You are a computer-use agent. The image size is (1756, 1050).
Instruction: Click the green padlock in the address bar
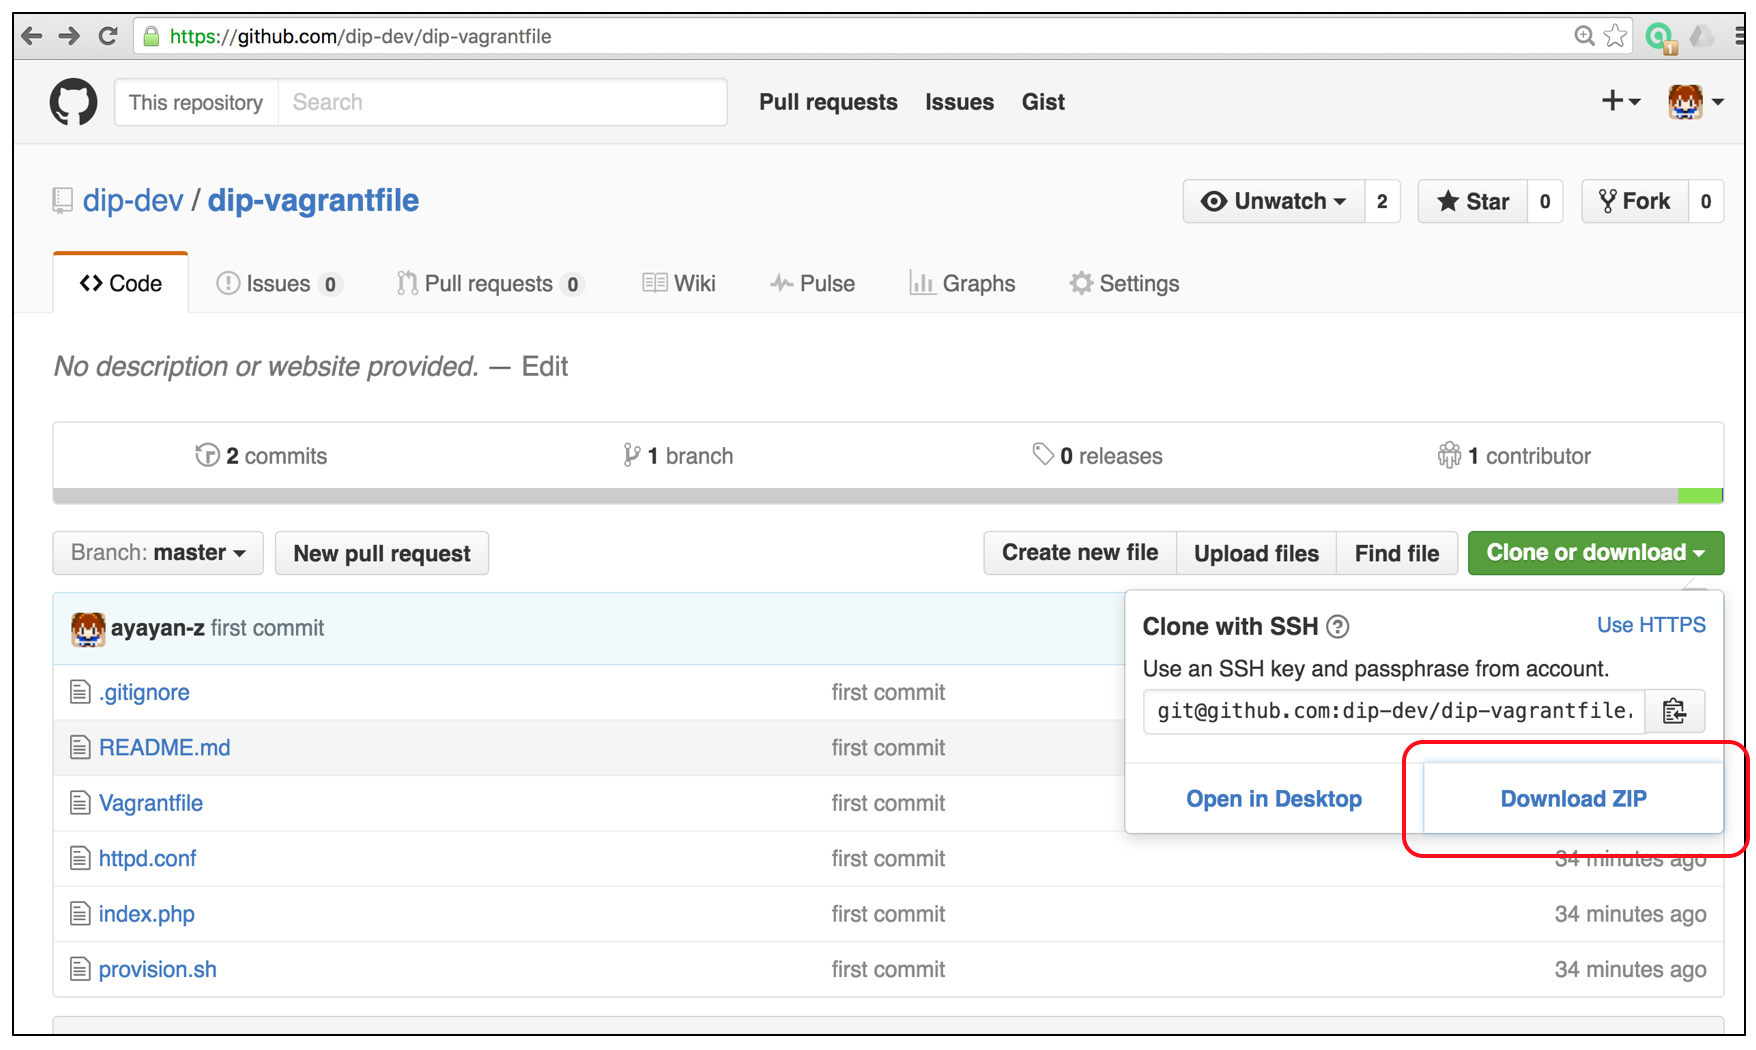click(151, 36)
